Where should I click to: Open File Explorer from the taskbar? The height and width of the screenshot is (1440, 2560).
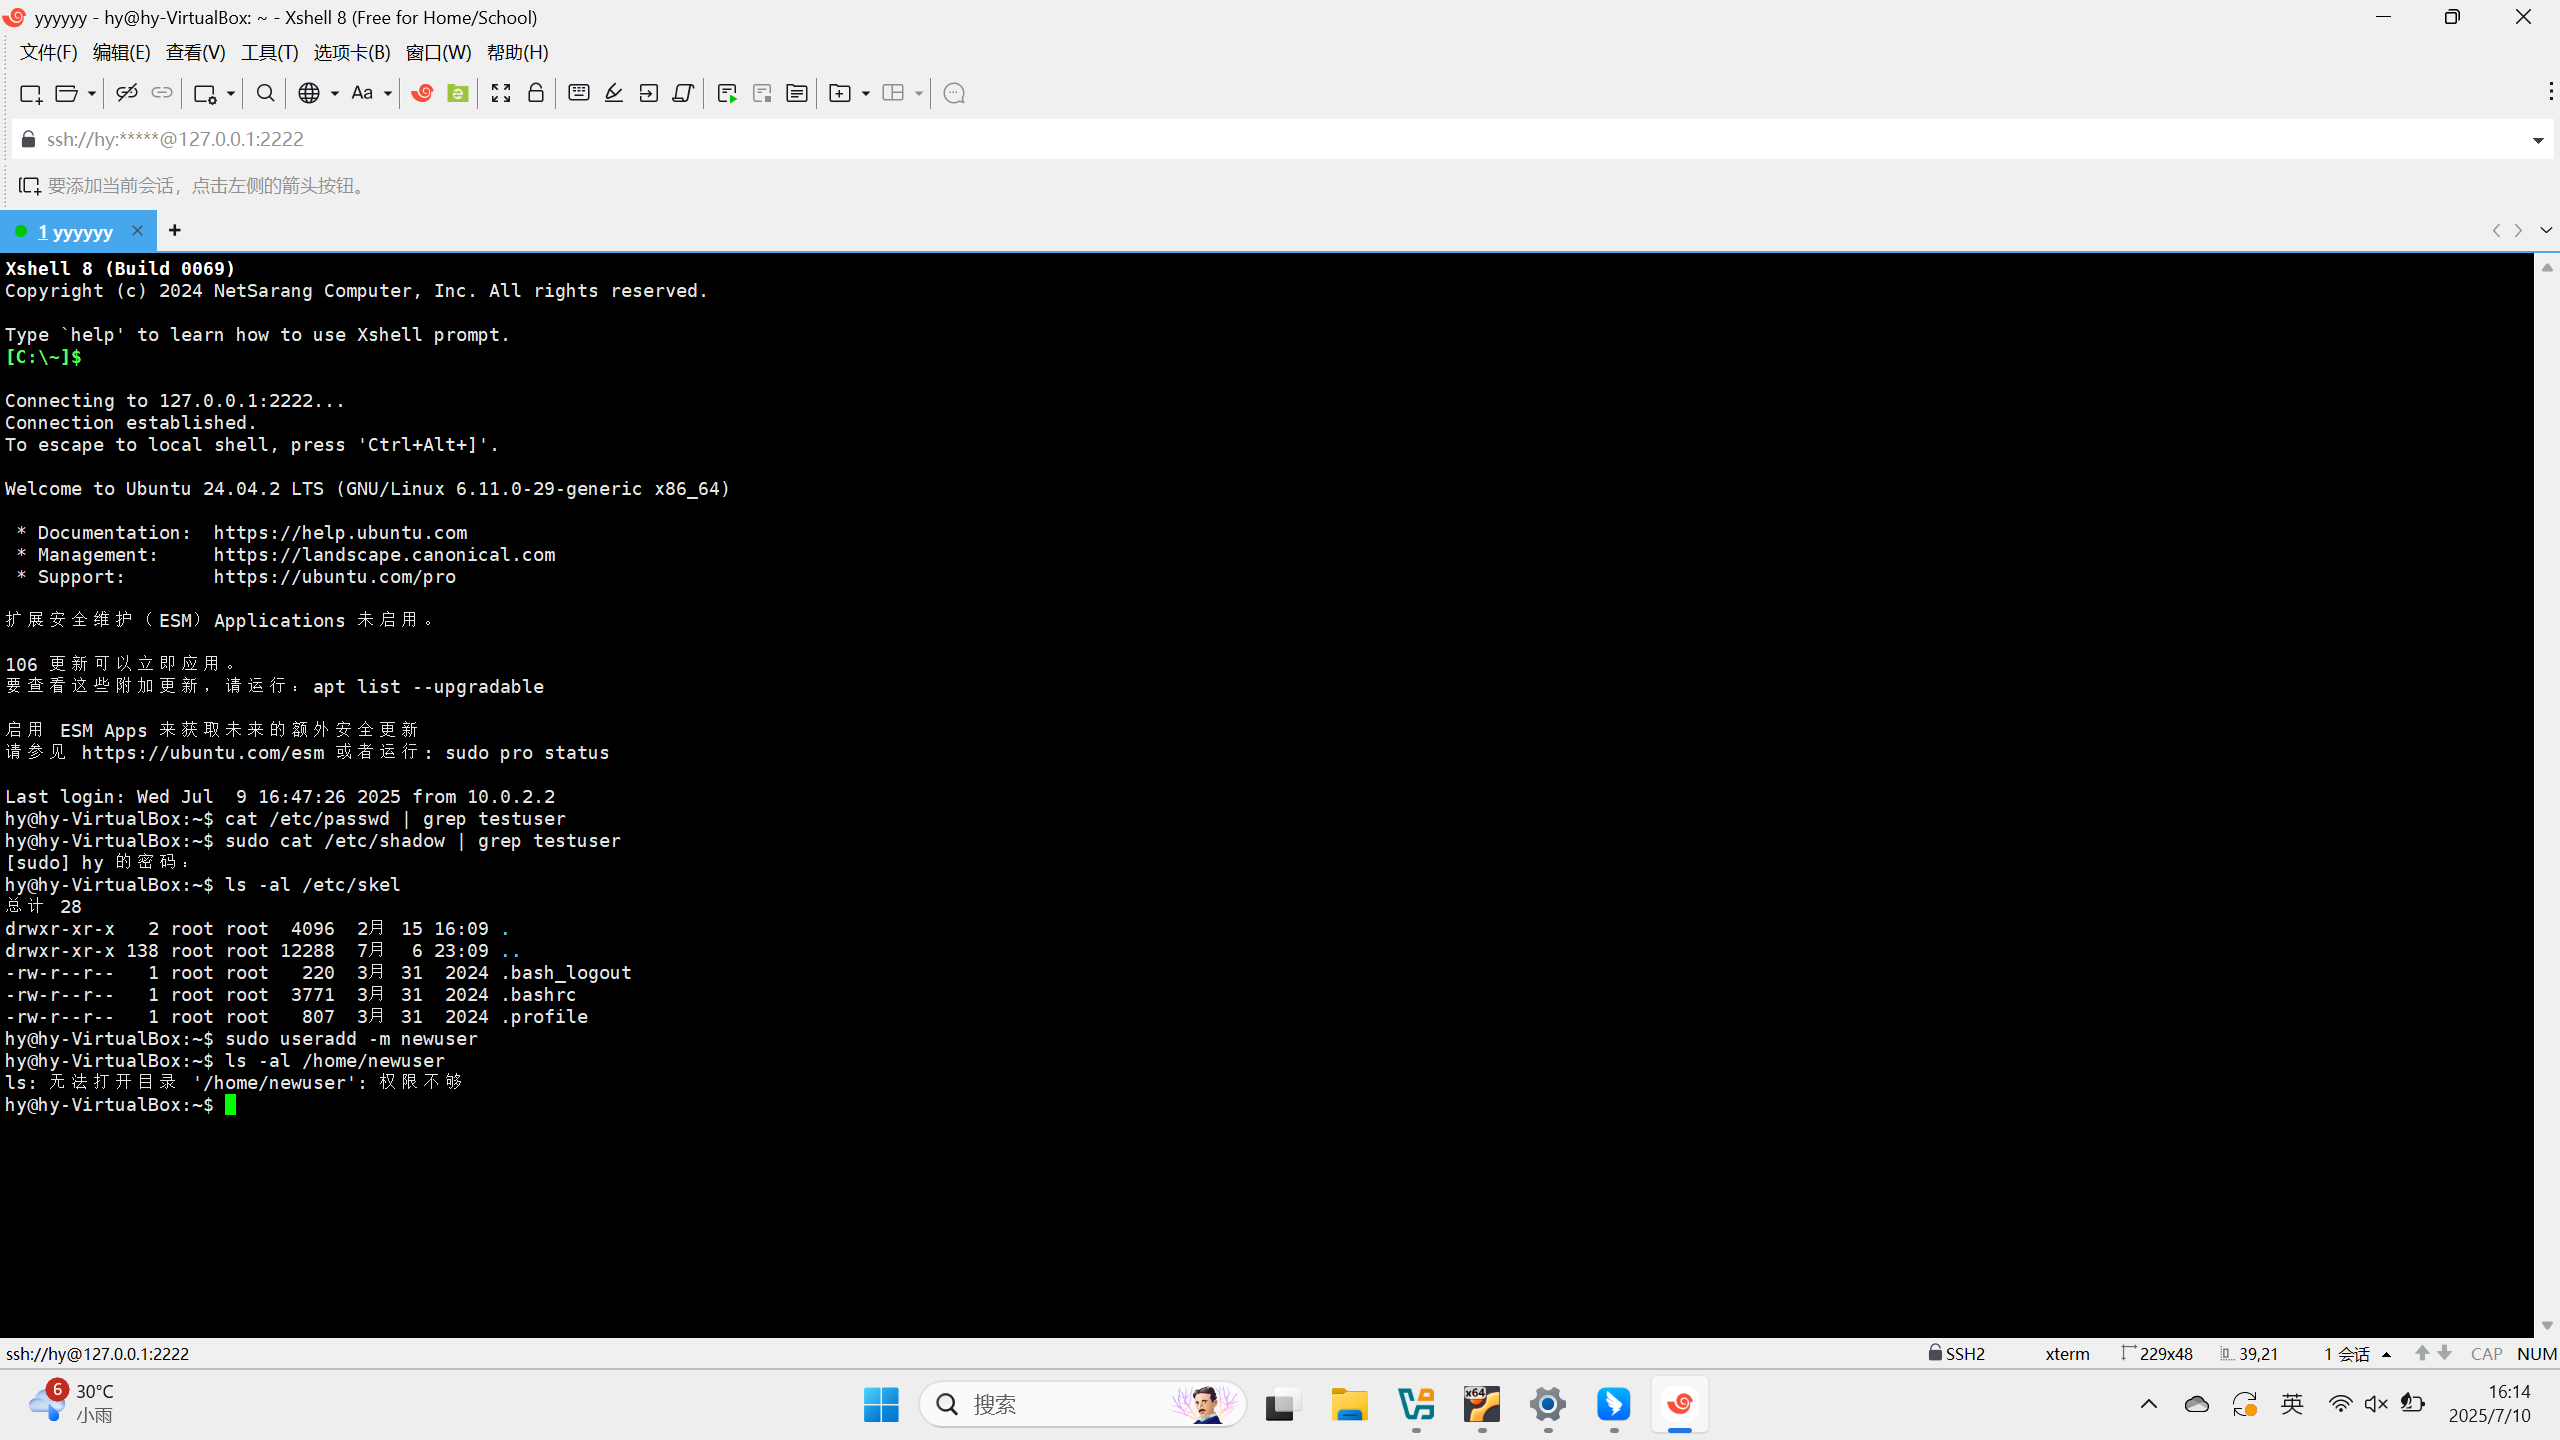pos(1349,1404)
